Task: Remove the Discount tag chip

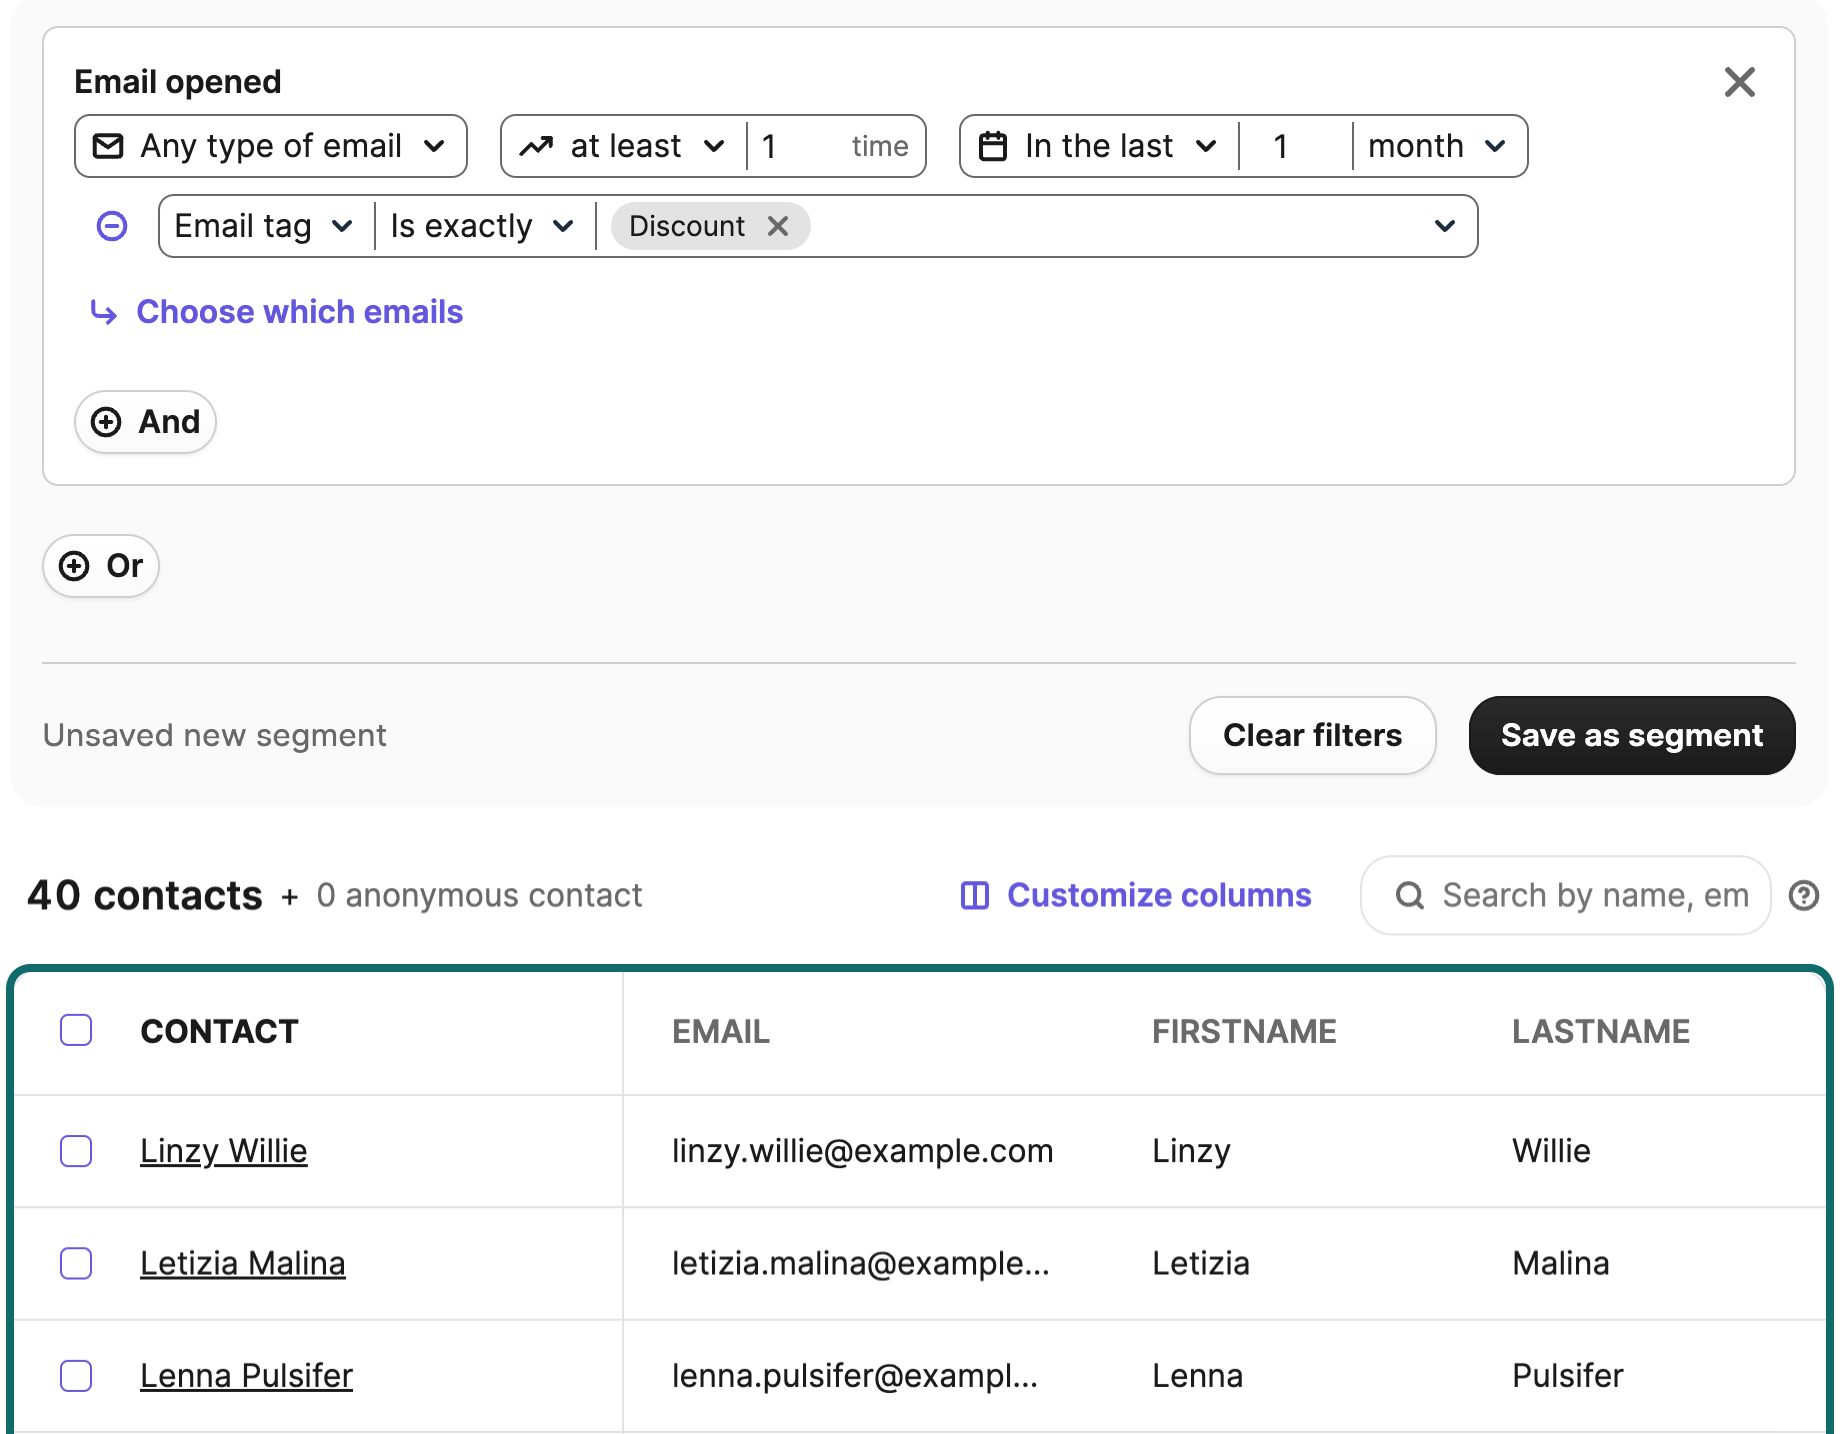Action: pyautogui.click(x=778, y=226)
